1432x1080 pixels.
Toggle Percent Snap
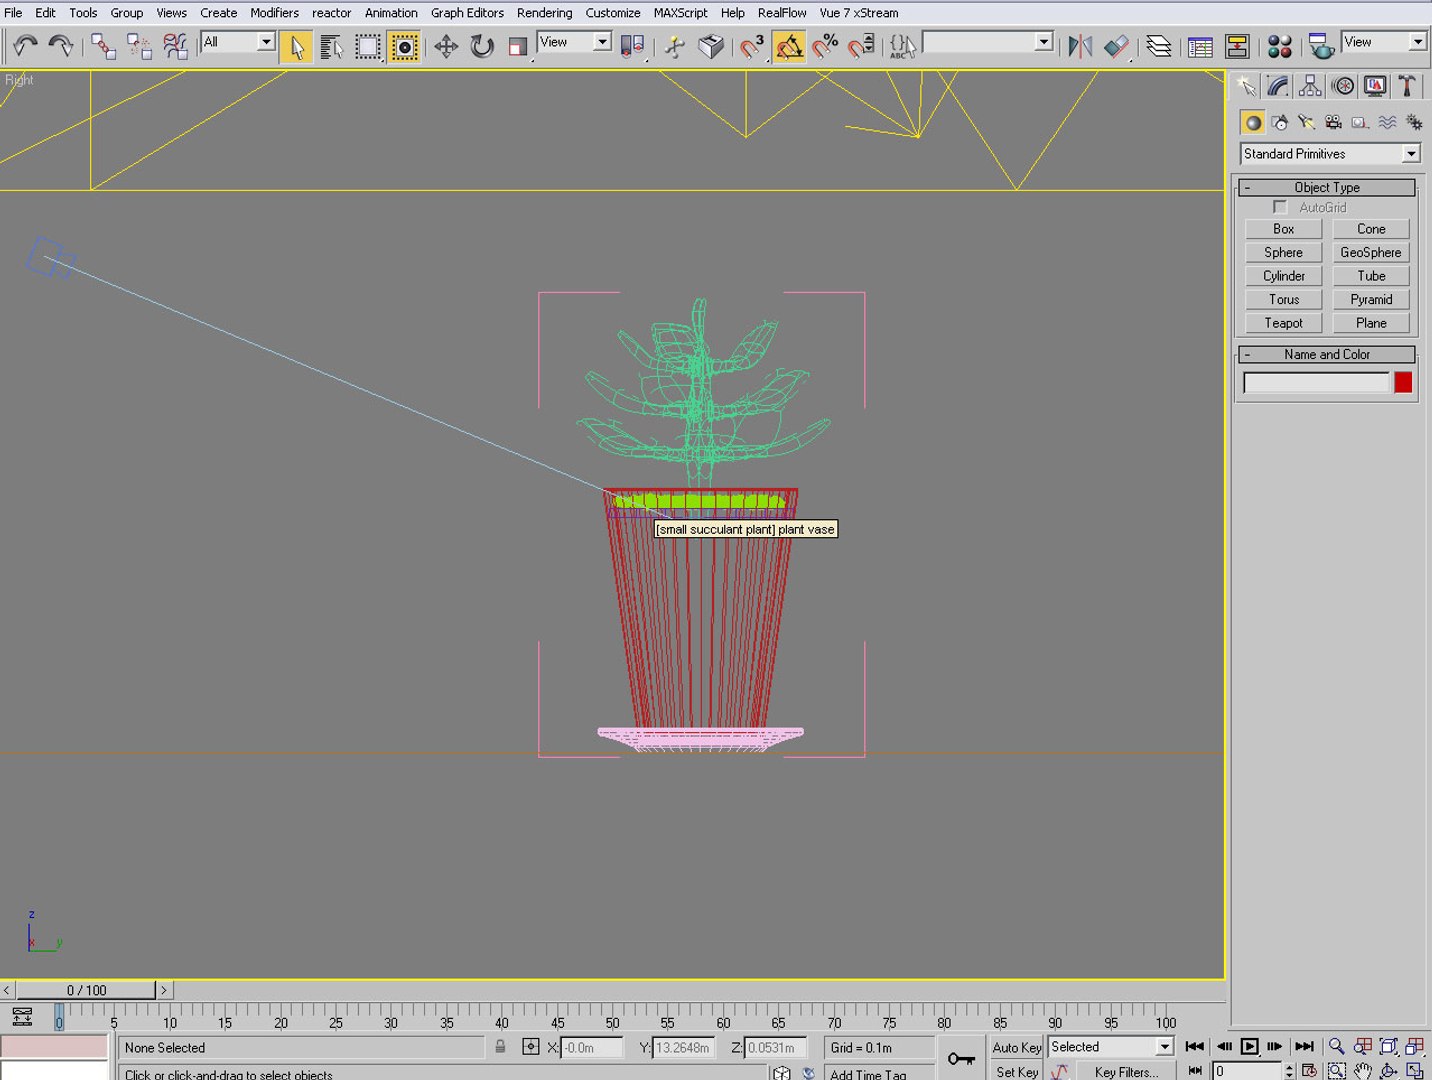tap(825, 46)
